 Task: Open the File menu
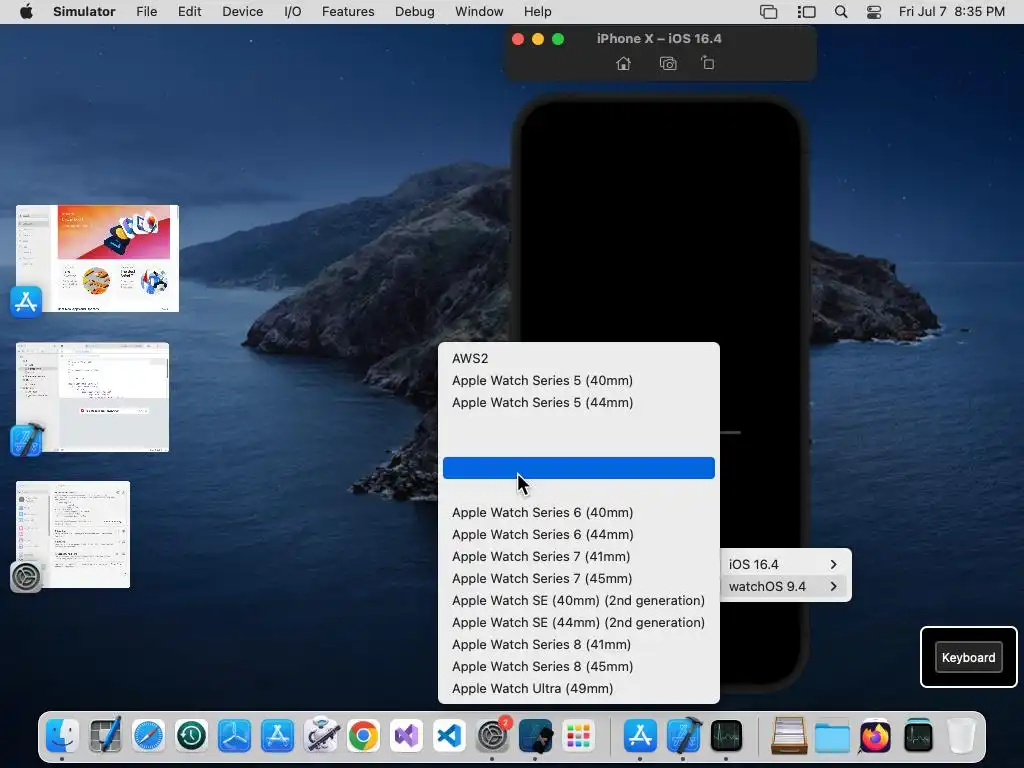[x=146, y=12]
